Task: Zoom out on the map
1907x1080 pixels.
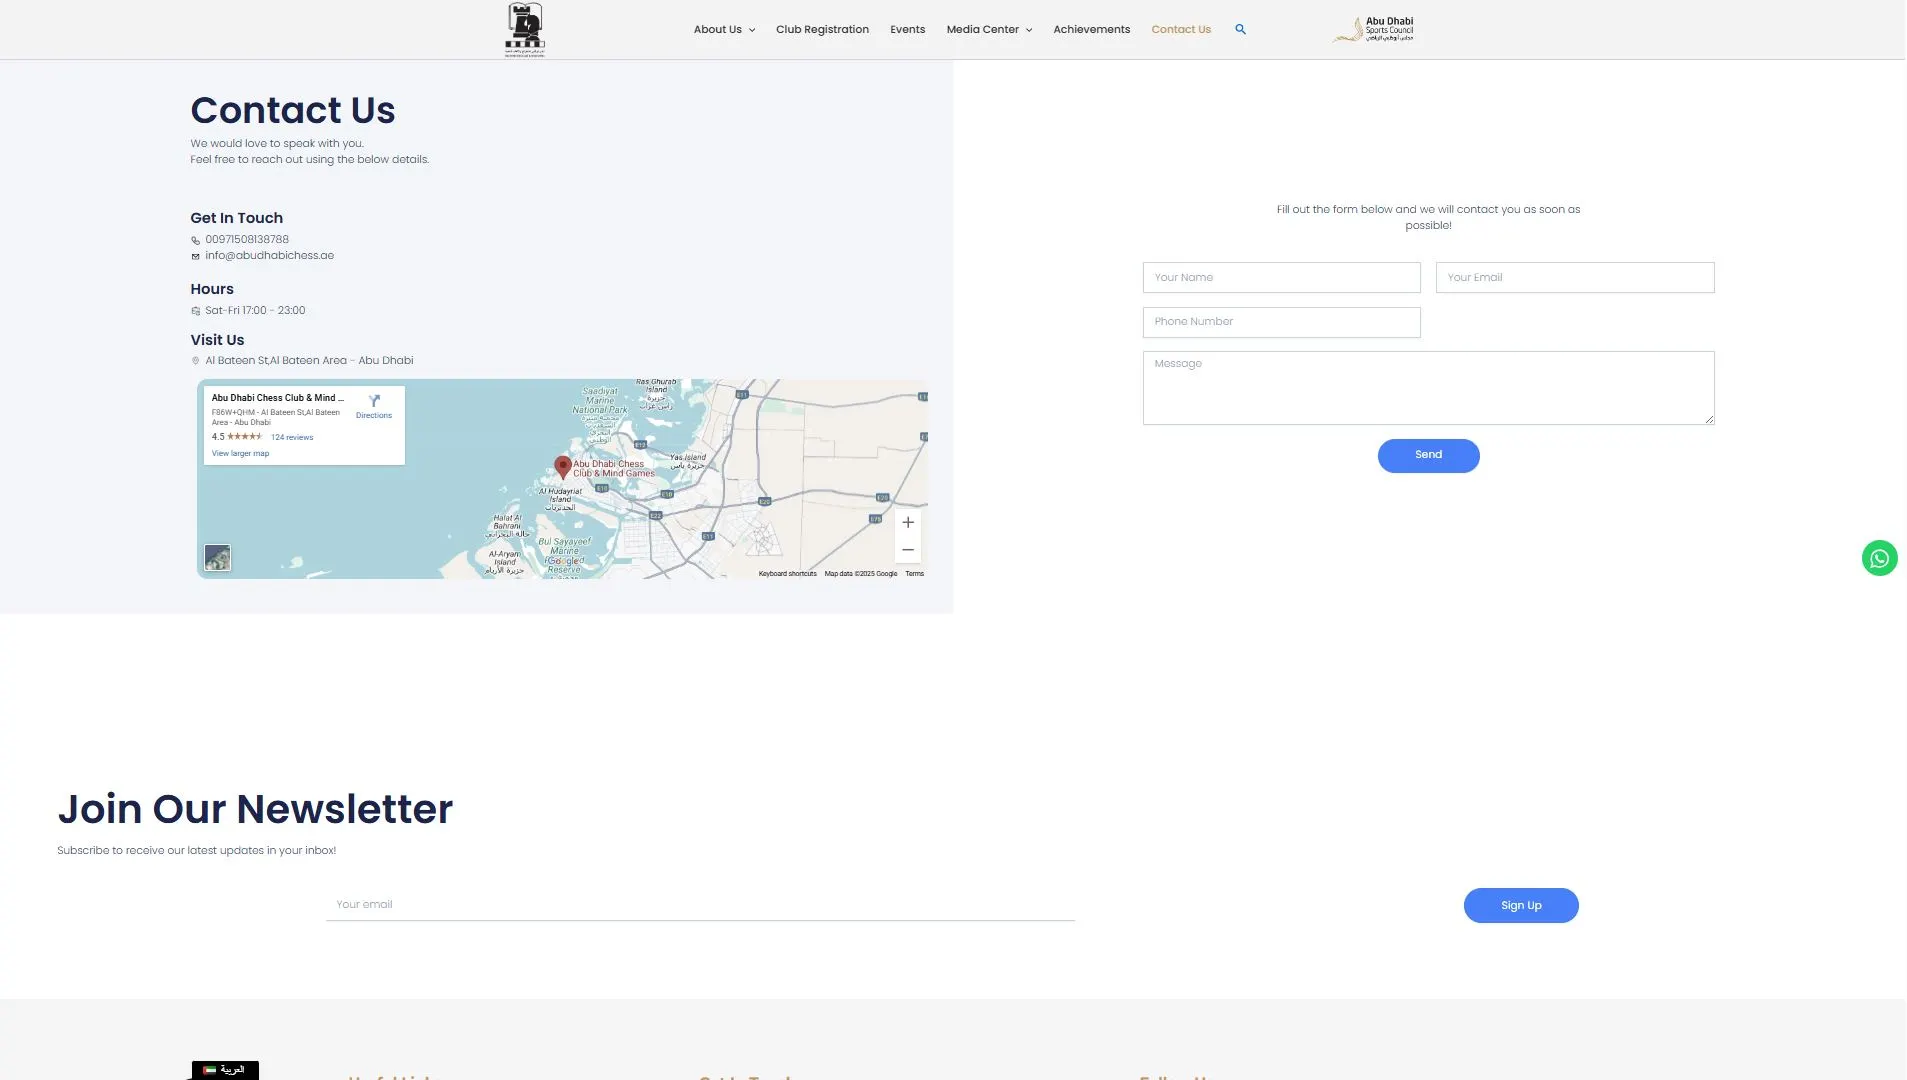Action: pyautogui.click(x=907, y=550)
